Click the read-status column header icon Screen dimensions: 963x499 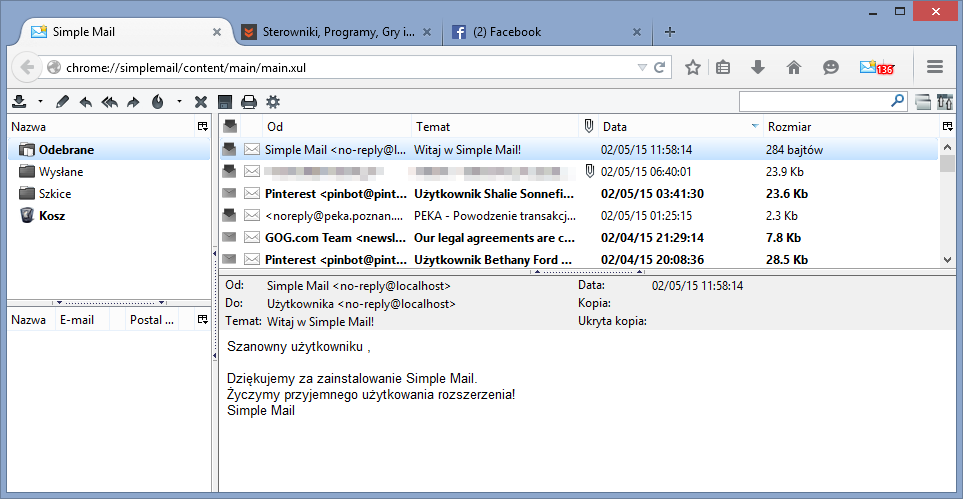(230, 127)
